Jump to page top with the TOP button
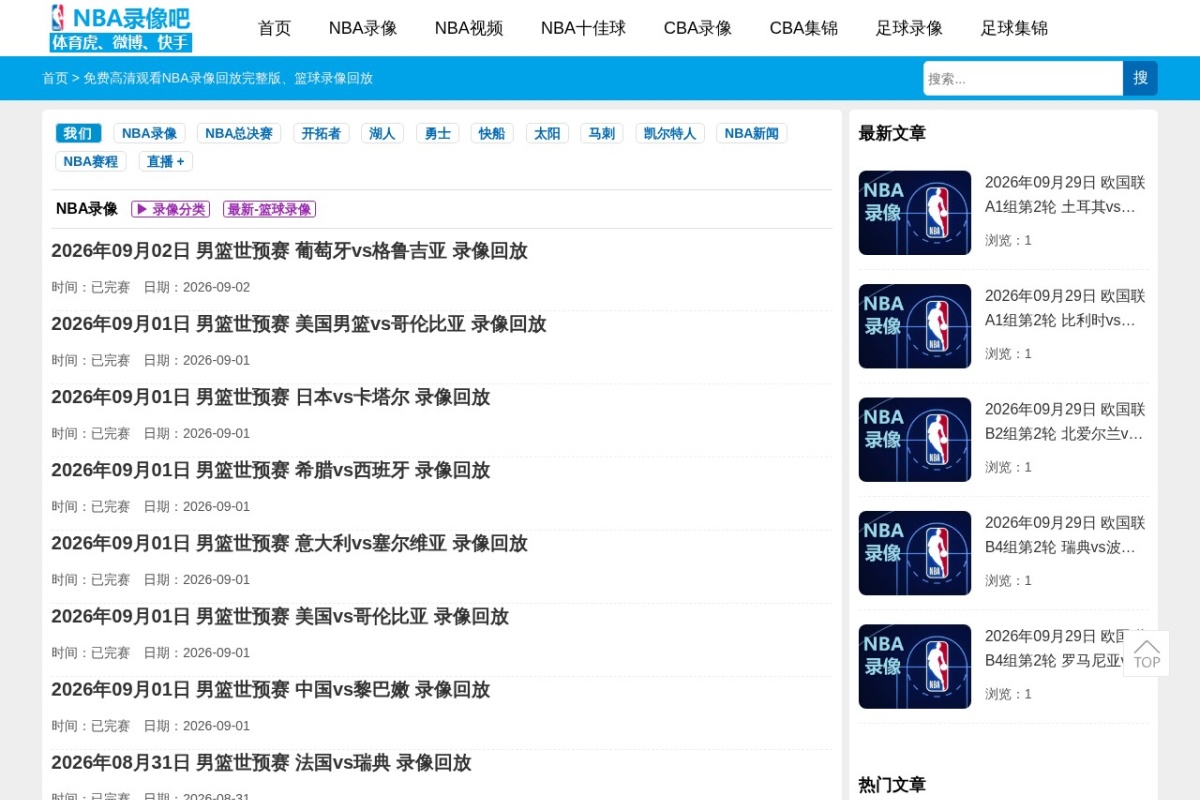1200x800 pixels. pyautogui.click(x=1146, y=653)
